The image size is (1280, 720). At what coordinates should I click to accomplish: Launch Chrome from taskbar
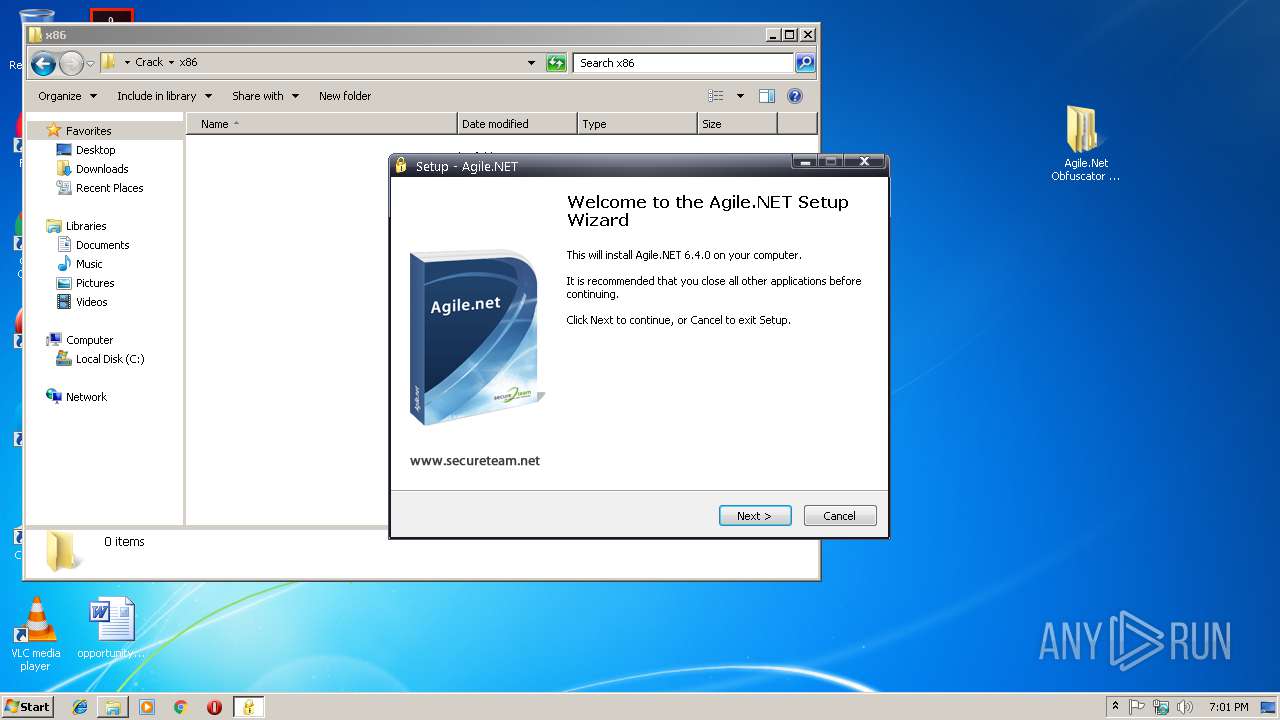[x=181, y=707]
